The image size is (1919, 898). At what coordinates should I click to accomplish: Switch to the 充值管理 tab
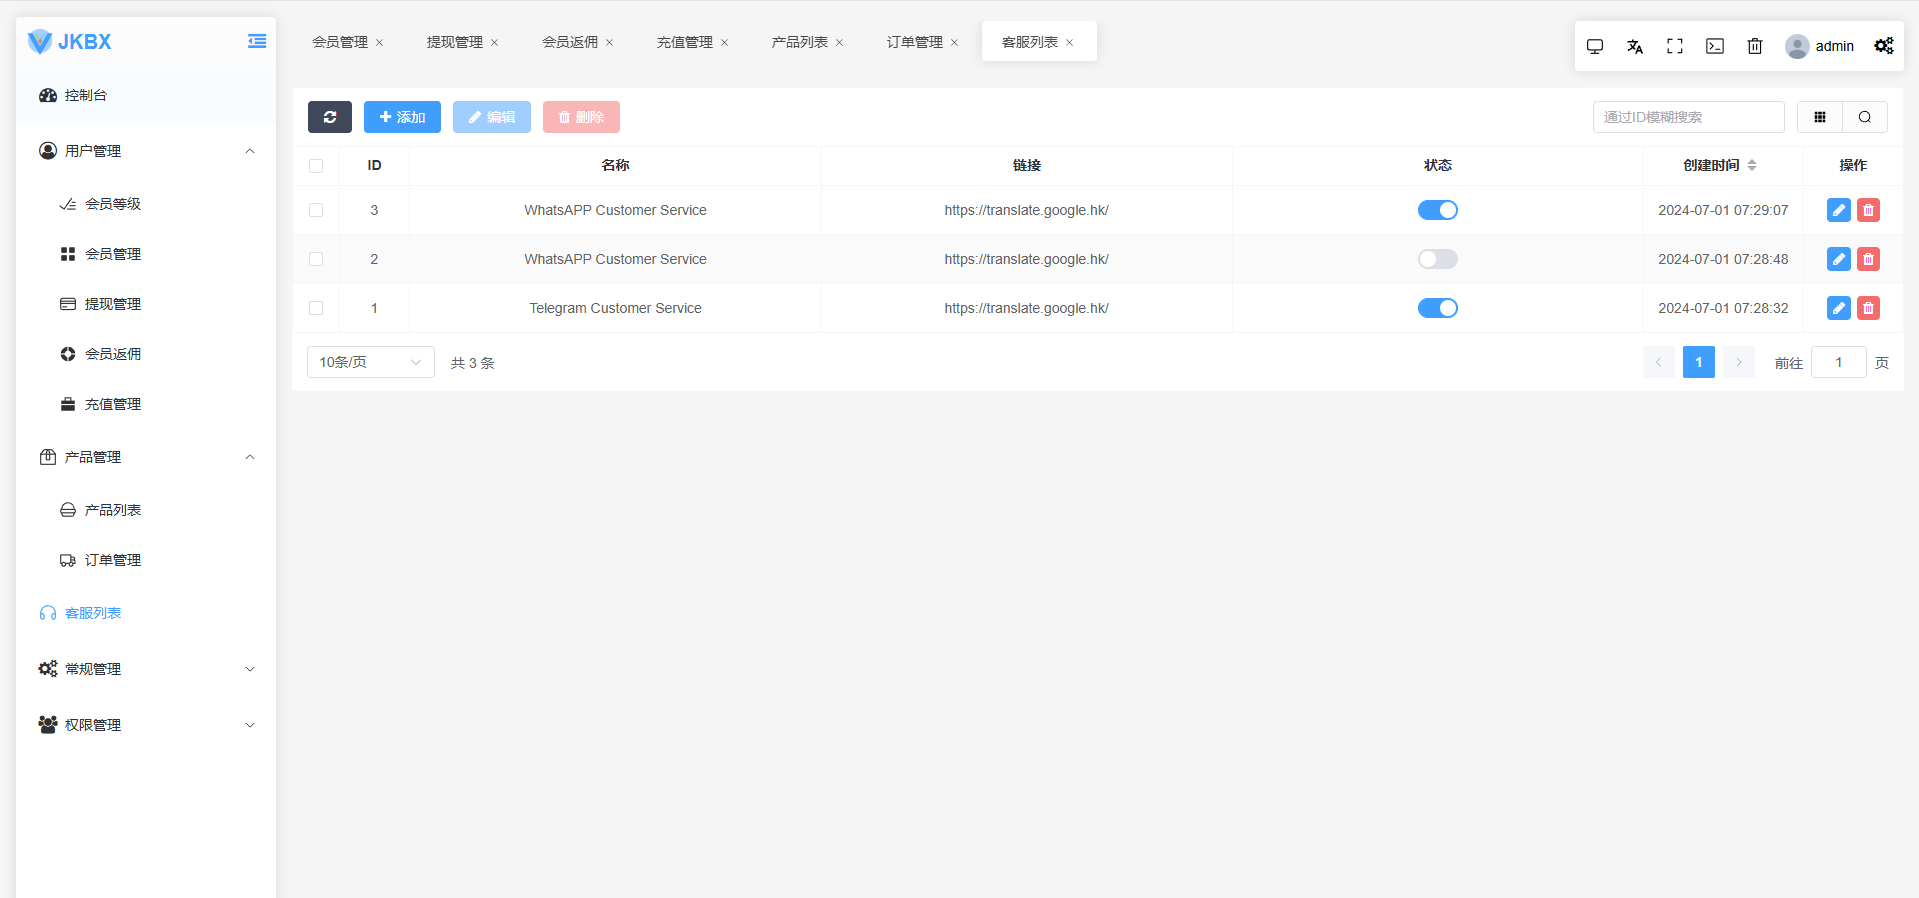(x=685, y=42)
